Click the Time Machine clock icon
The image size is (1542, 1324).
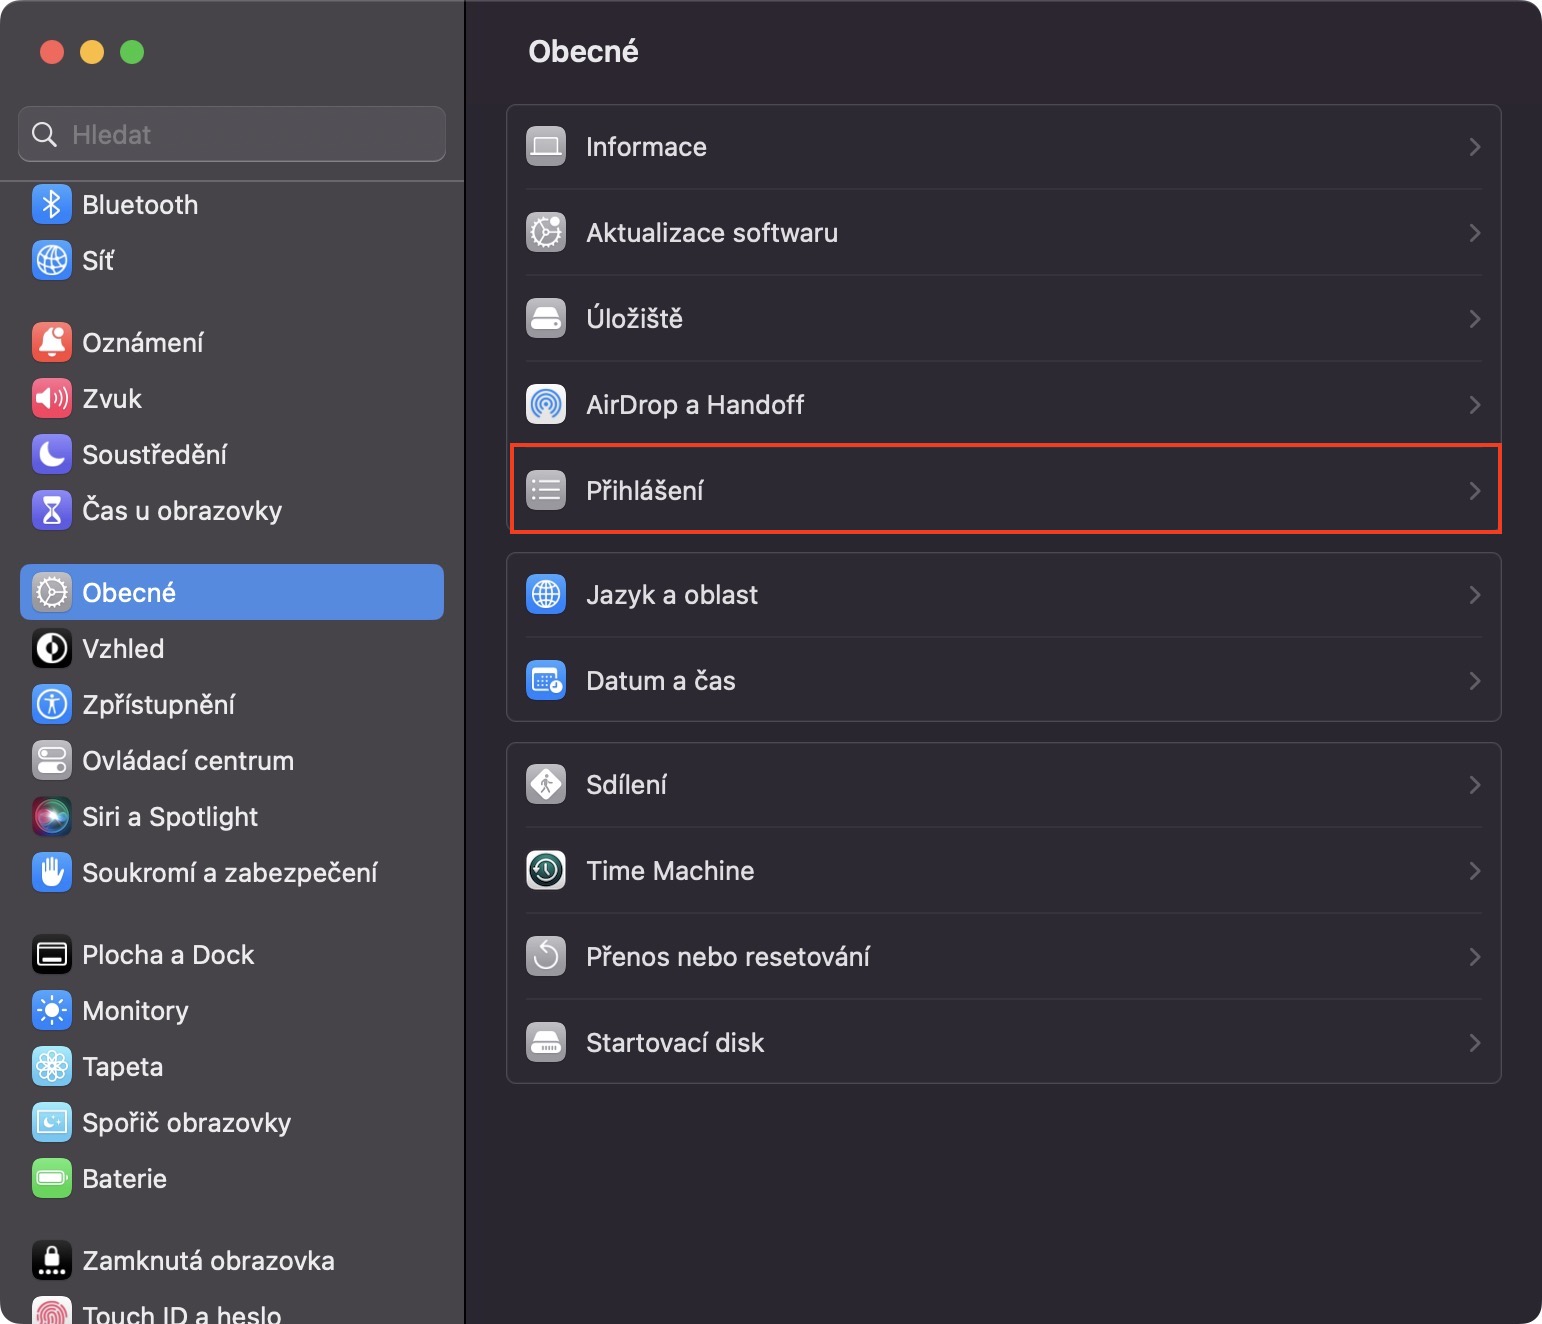(x=546, y=871)
